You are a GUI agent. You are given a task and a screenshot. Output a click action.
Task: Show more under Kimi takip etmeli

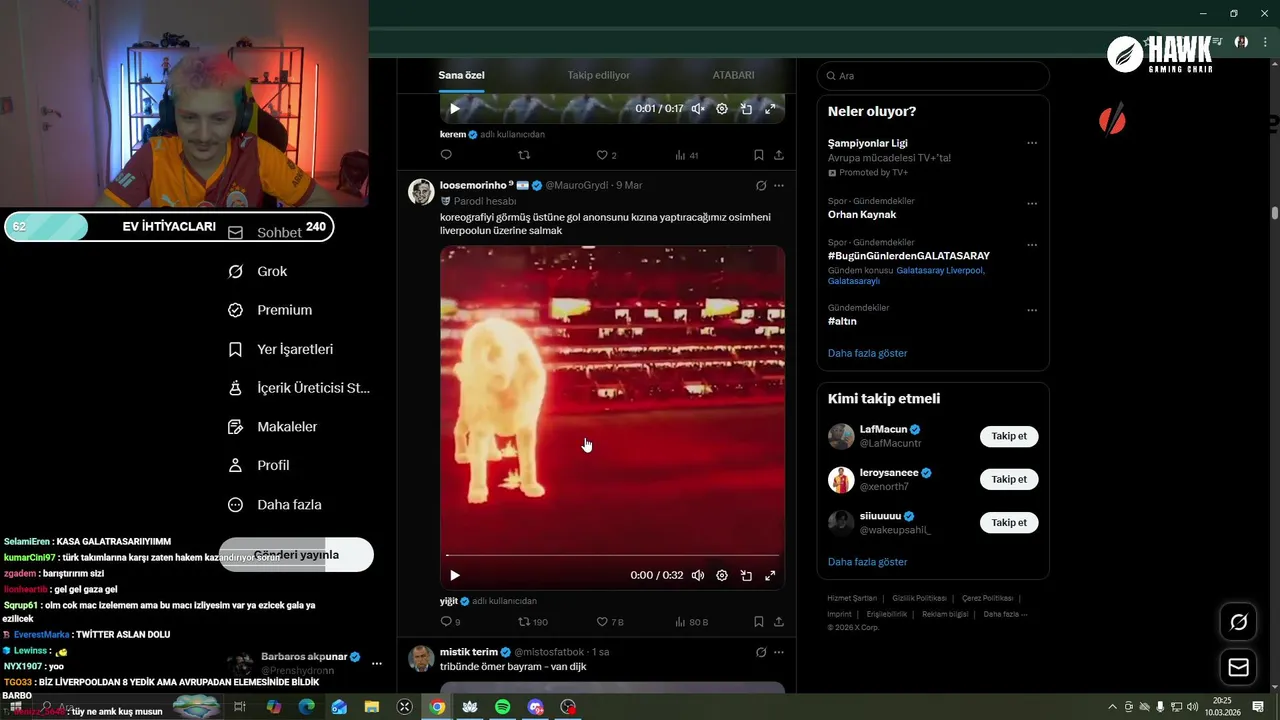pos(868,562)
